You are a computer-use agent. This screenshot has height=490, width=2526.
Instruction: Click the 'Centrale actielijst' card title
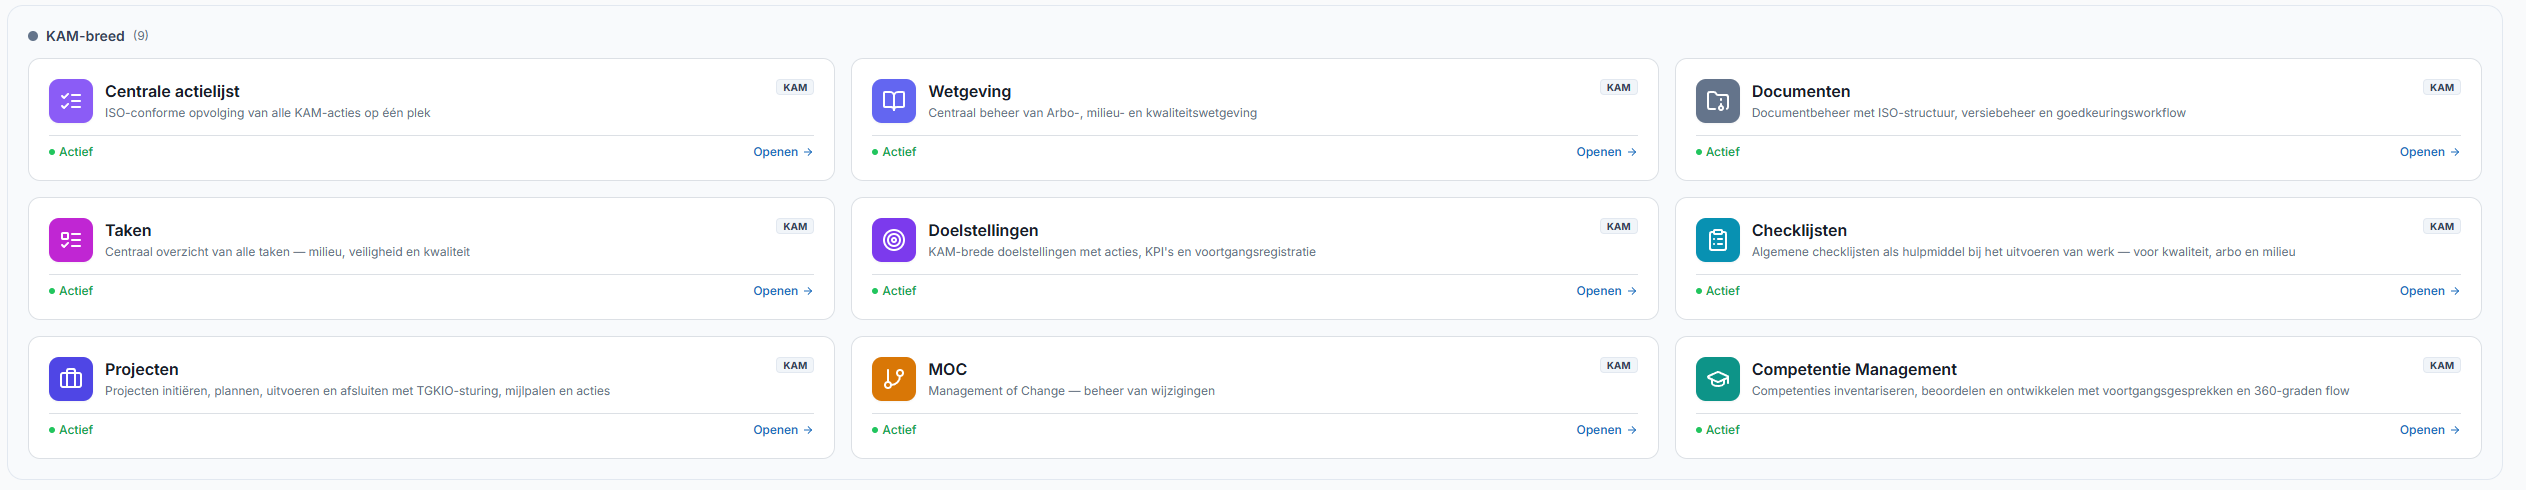pos(172,91)
